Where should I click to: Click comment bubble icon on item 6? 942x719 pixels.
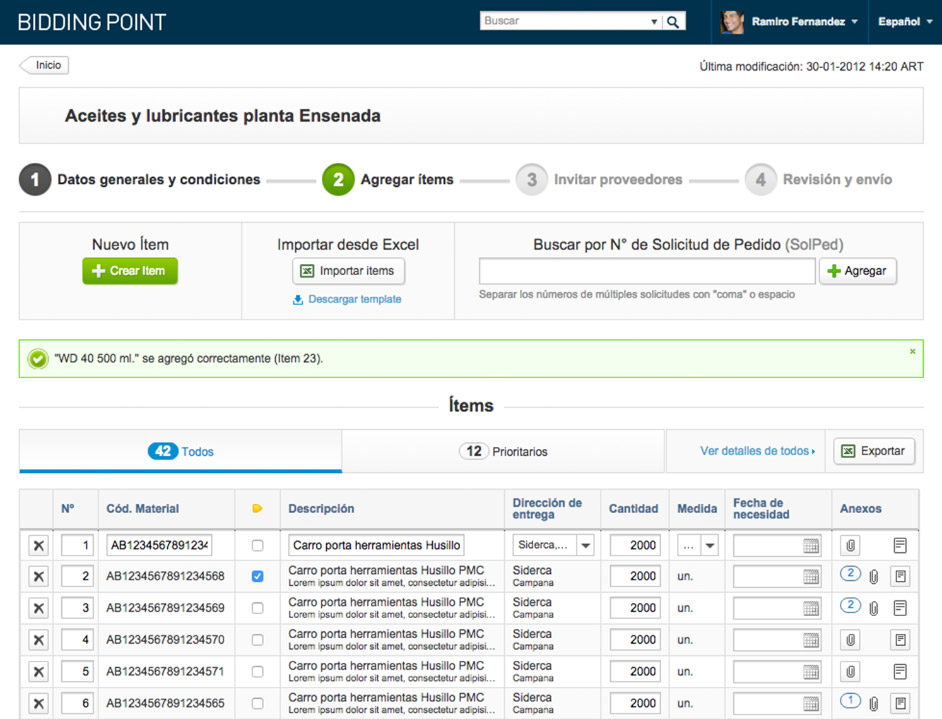pyautogui.click(x=850, y=700)
